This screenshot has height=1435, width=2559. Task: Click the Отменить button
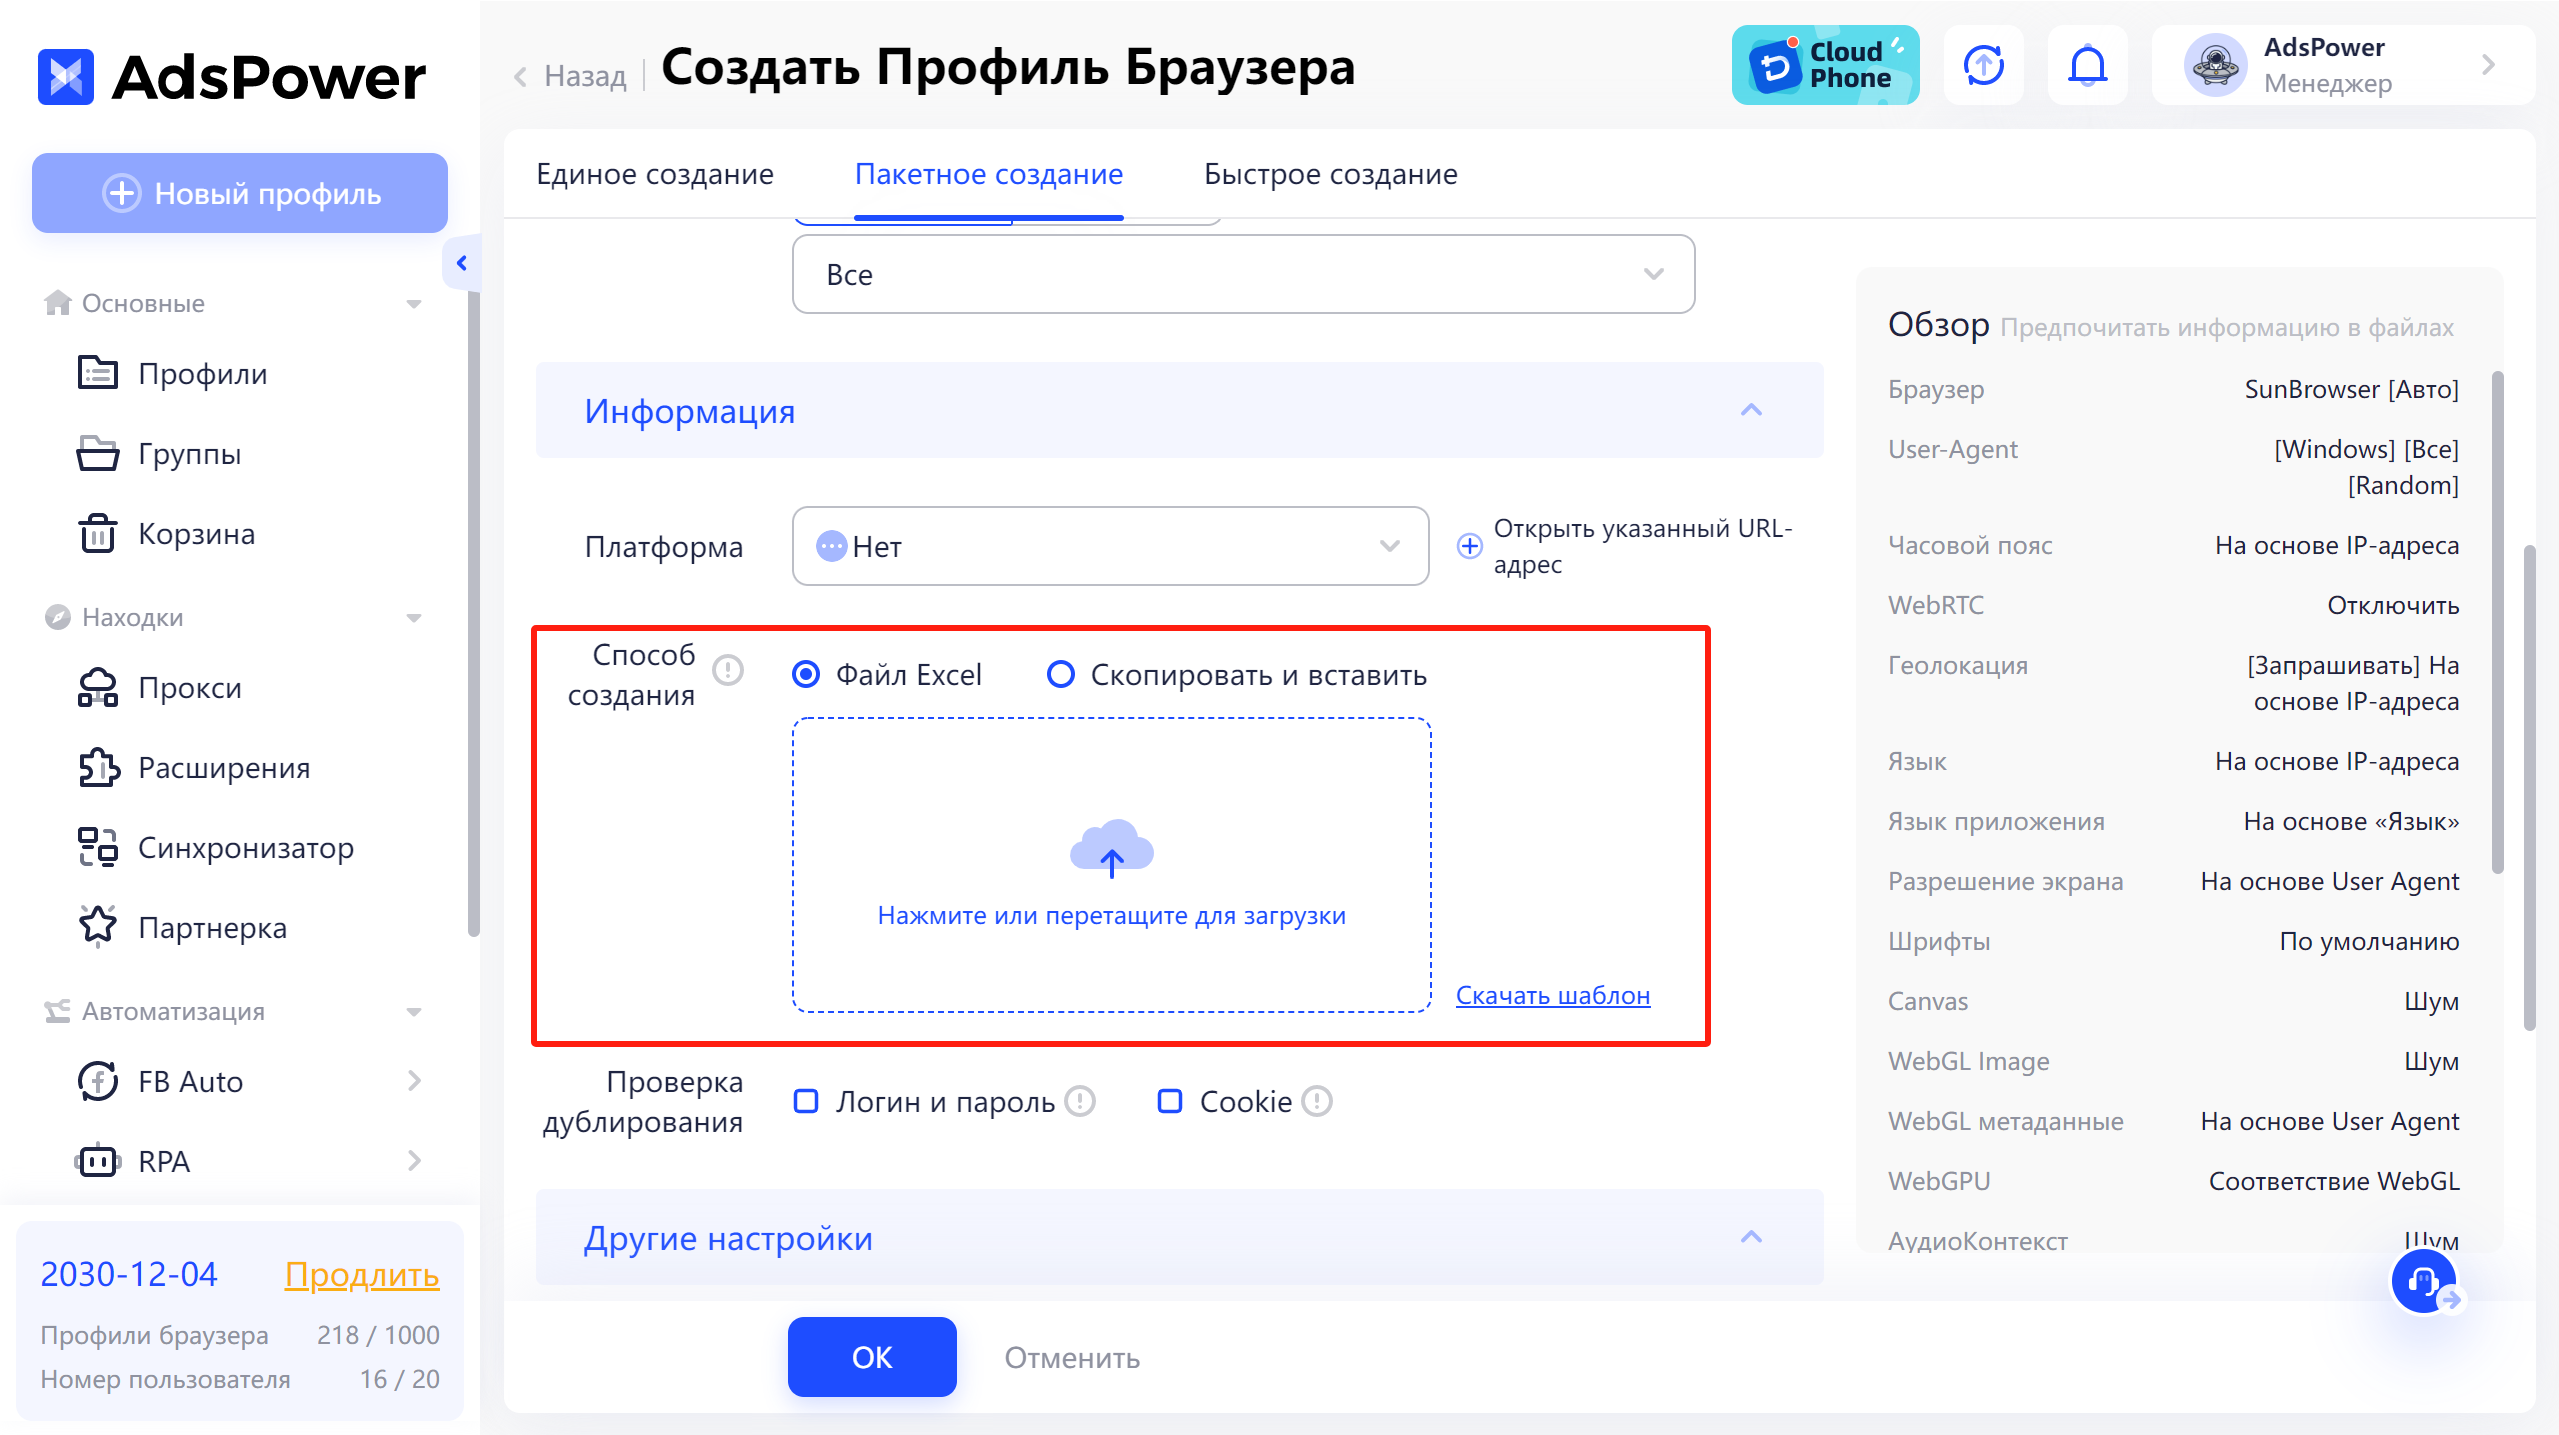1072,1358
